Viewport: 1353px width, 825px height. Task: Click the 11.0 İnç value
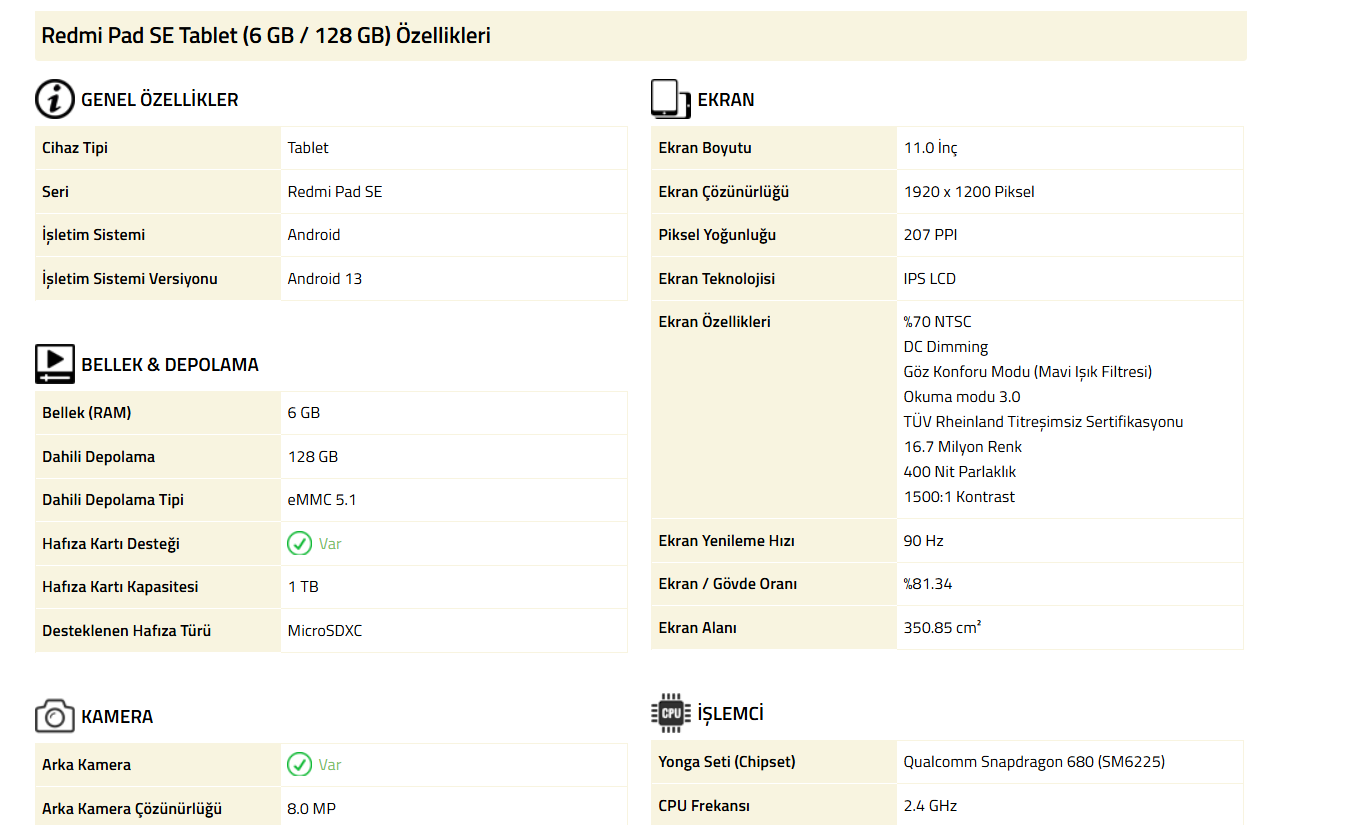pyautogui.click(x=931, y=148)
